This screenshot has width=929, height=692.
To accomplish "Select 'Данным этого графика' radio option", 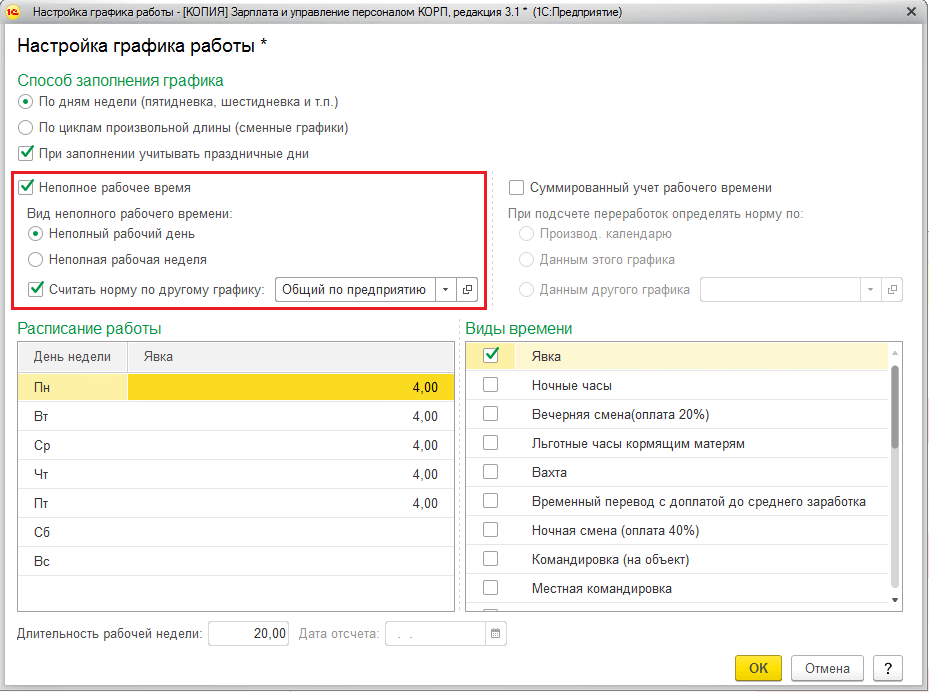I will point(526,260).
